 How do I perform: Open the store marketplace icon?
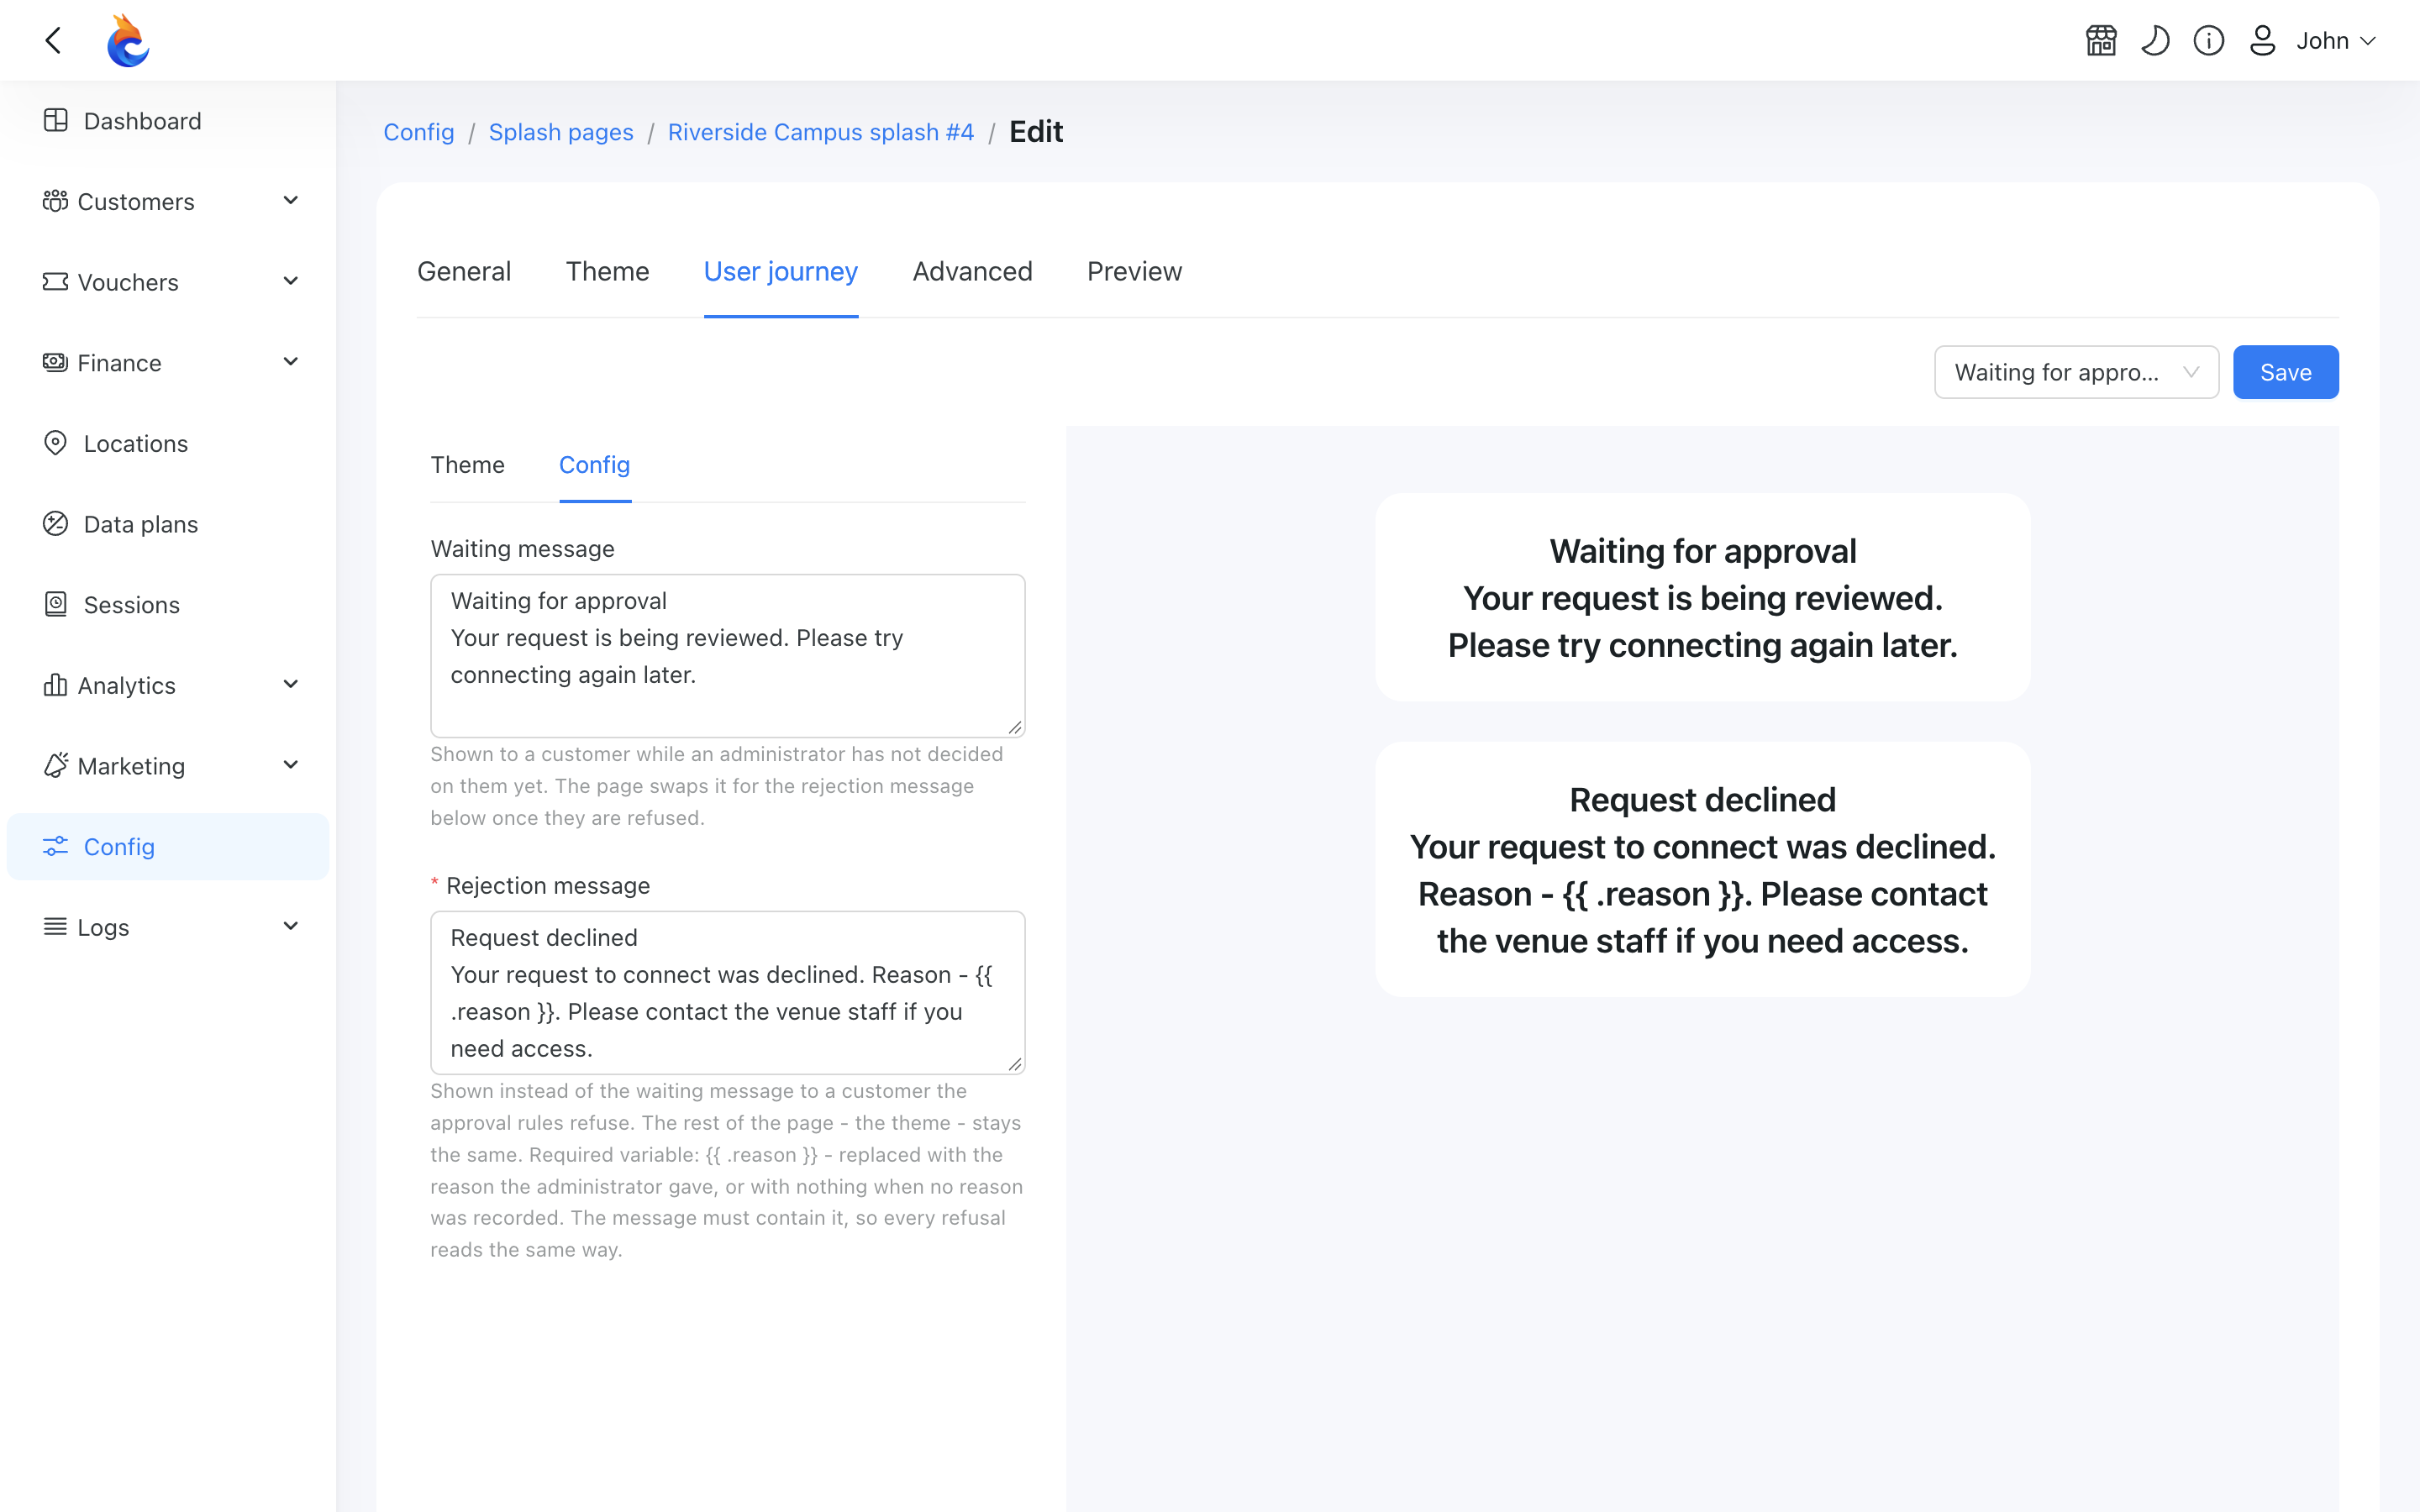pyautogui.click(x=2101, y=40)
